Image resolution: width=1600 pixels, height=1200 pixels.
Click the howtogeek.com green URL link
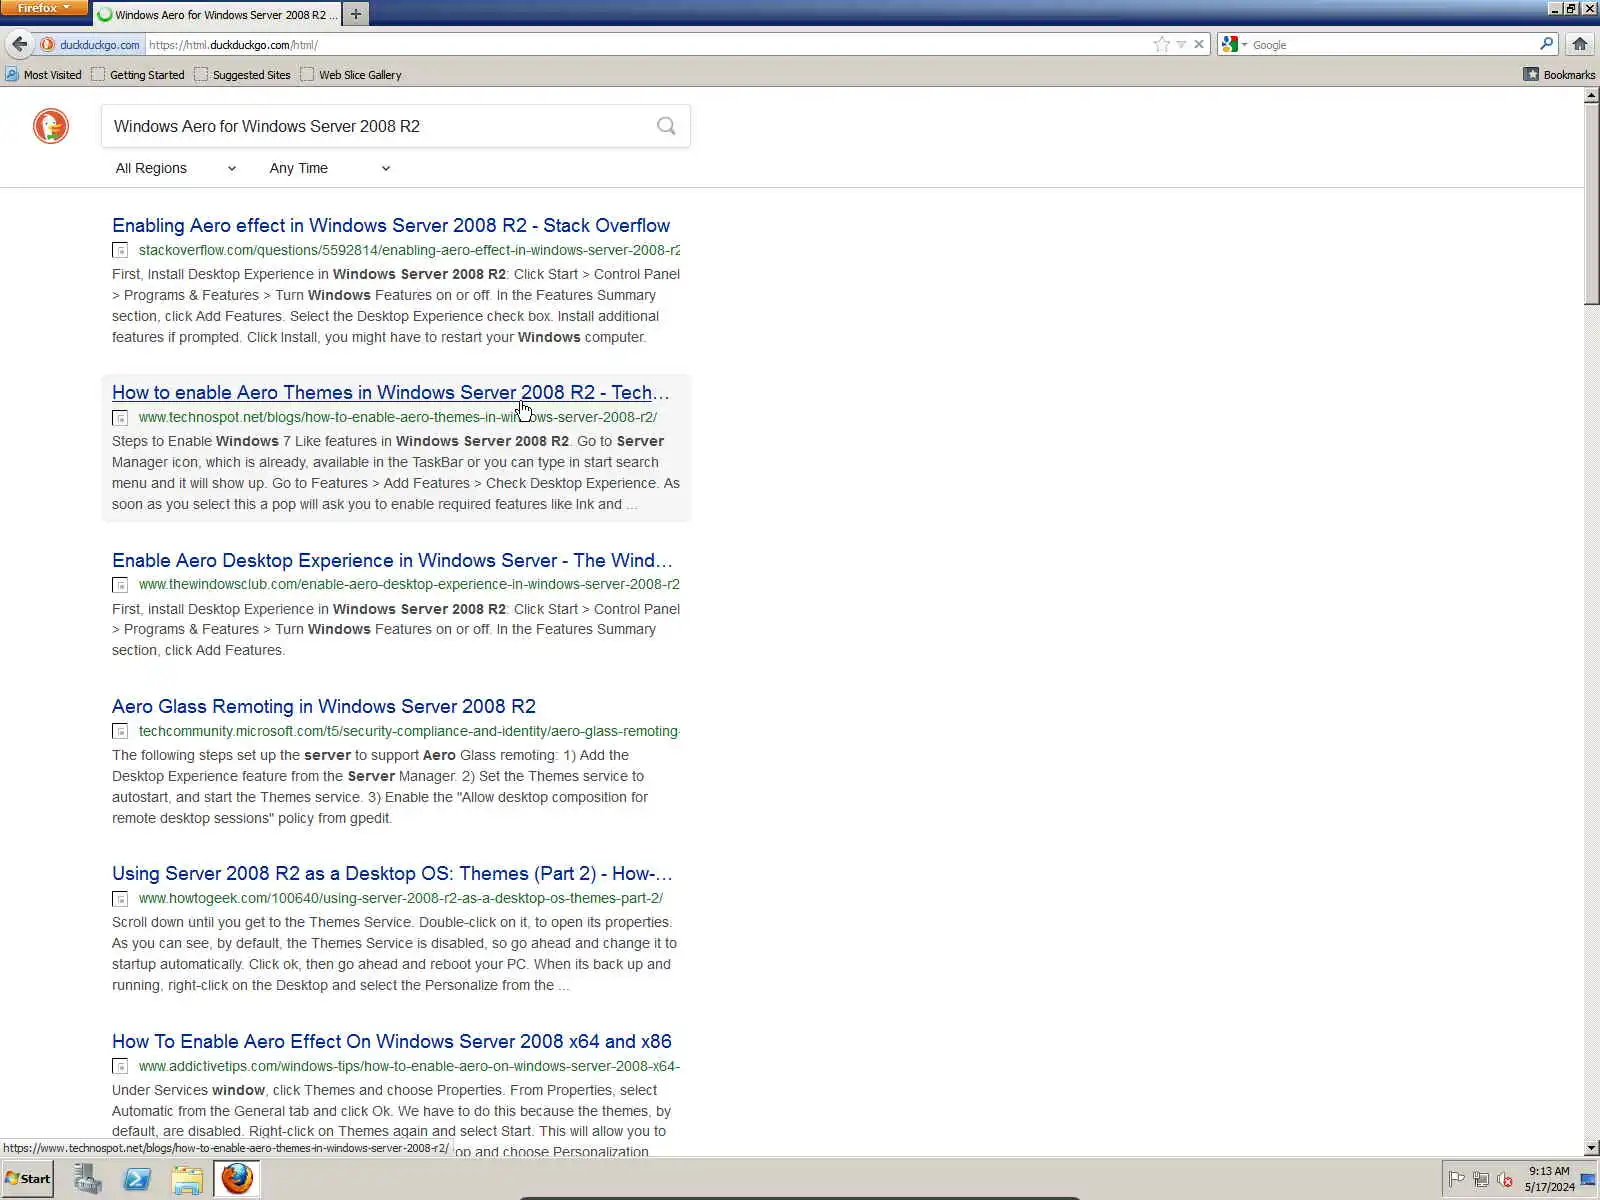click(x=401, y=898)
